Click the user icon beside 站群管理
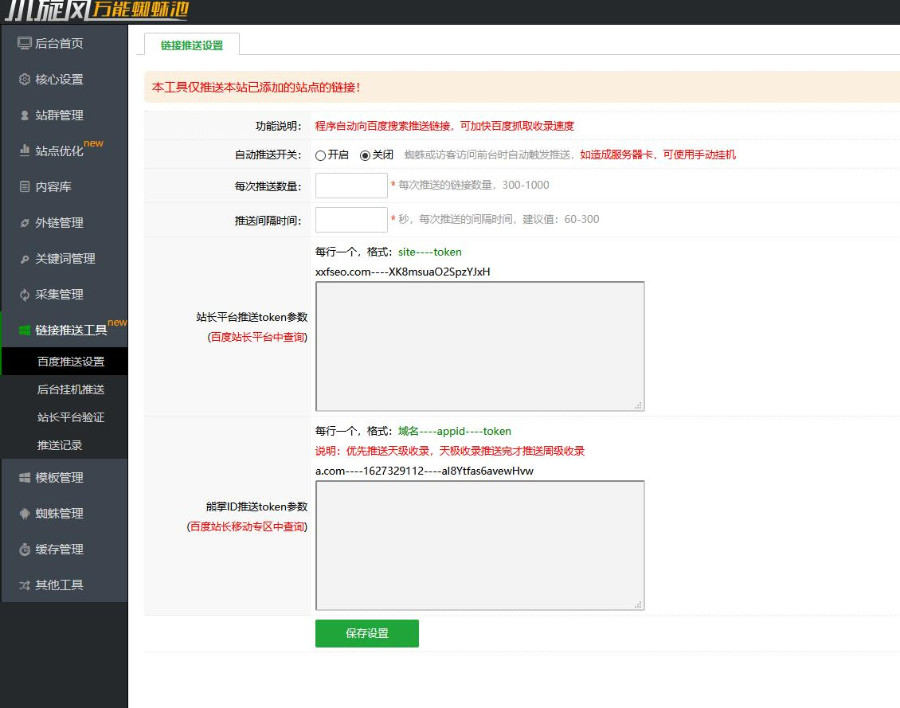Screen dimensions: 900x708 click(x=25, y=115)
